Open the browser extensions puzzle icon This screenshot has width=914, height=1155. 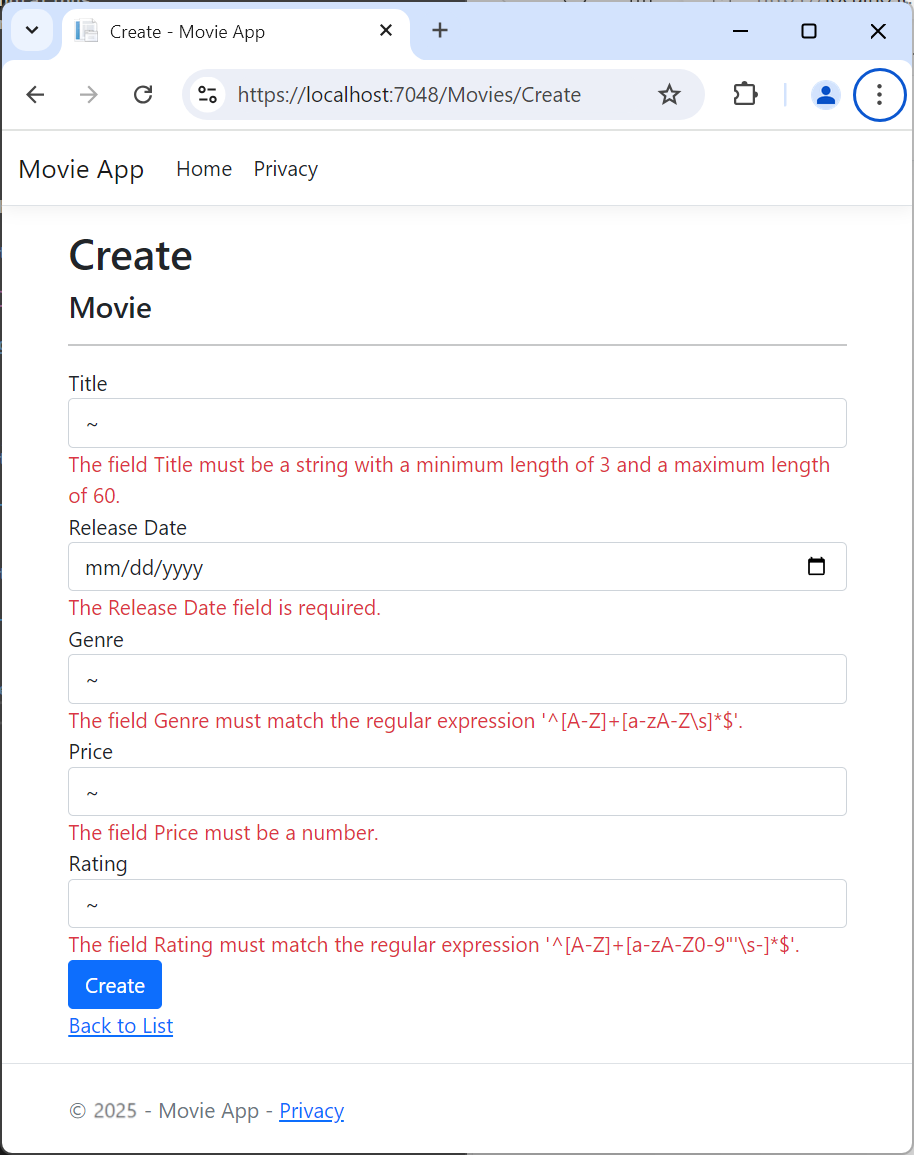click(745, 94)
